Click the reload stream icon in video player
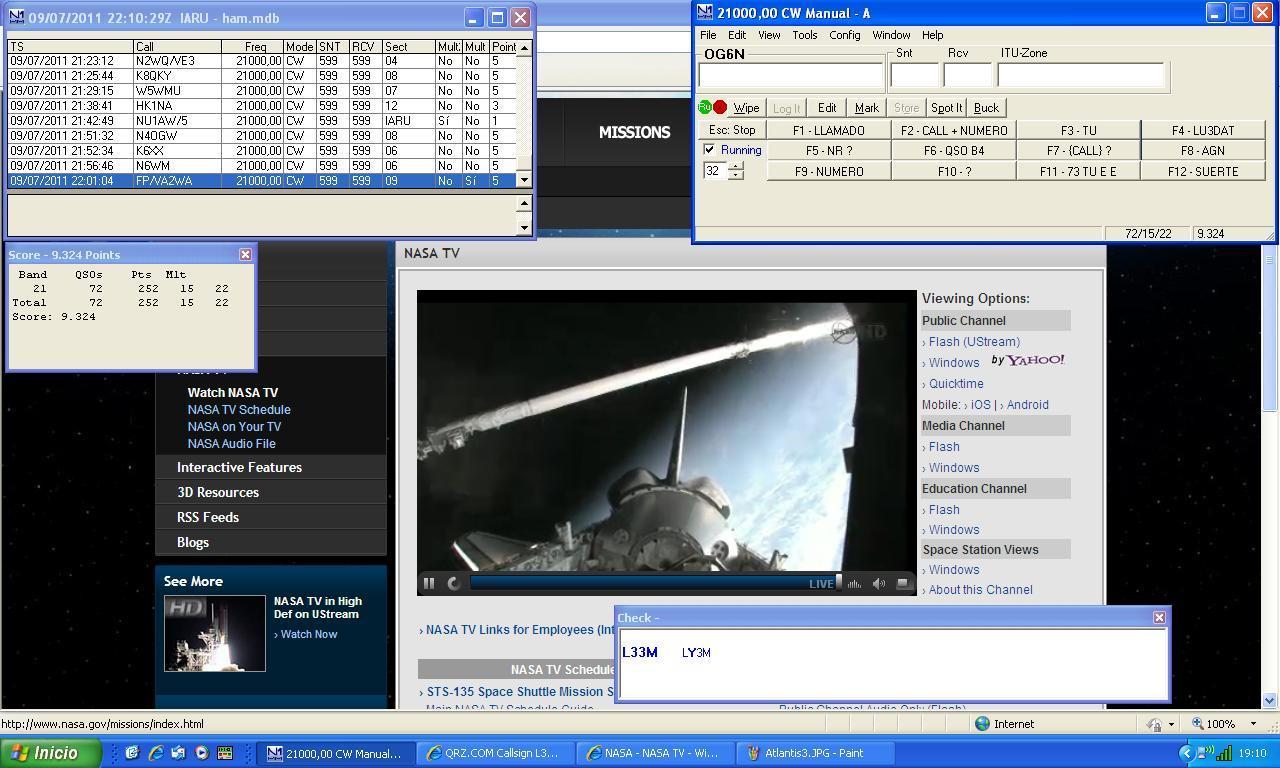1280x768 pixels. (x=453, y=583)
